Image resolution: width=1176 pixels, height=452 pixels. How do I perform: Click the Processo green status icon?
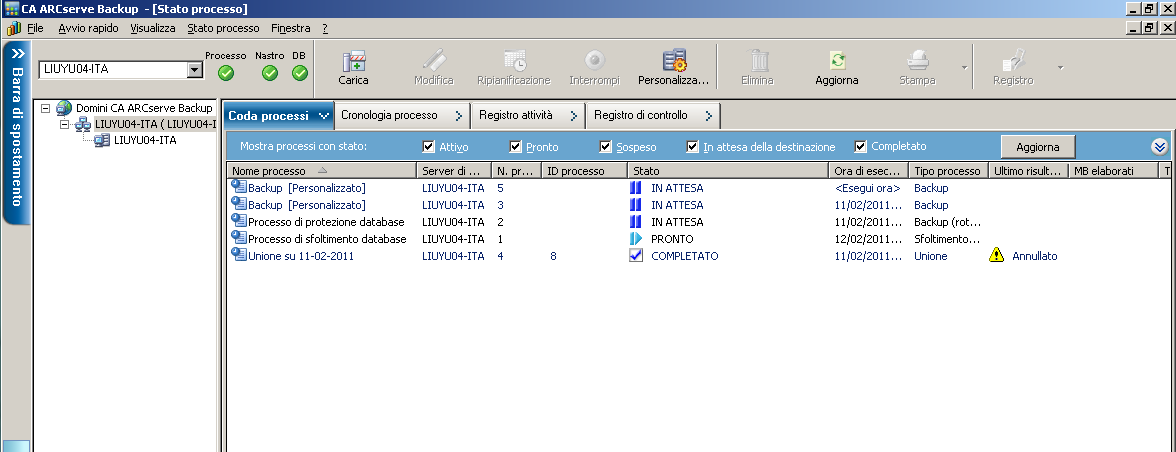coord(226,73)
